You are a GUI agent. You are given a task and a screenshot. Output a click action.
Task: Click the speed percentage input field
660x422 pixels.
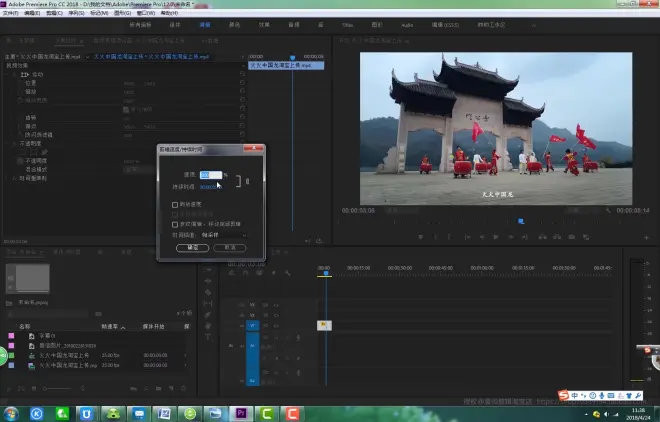(211, 175)
